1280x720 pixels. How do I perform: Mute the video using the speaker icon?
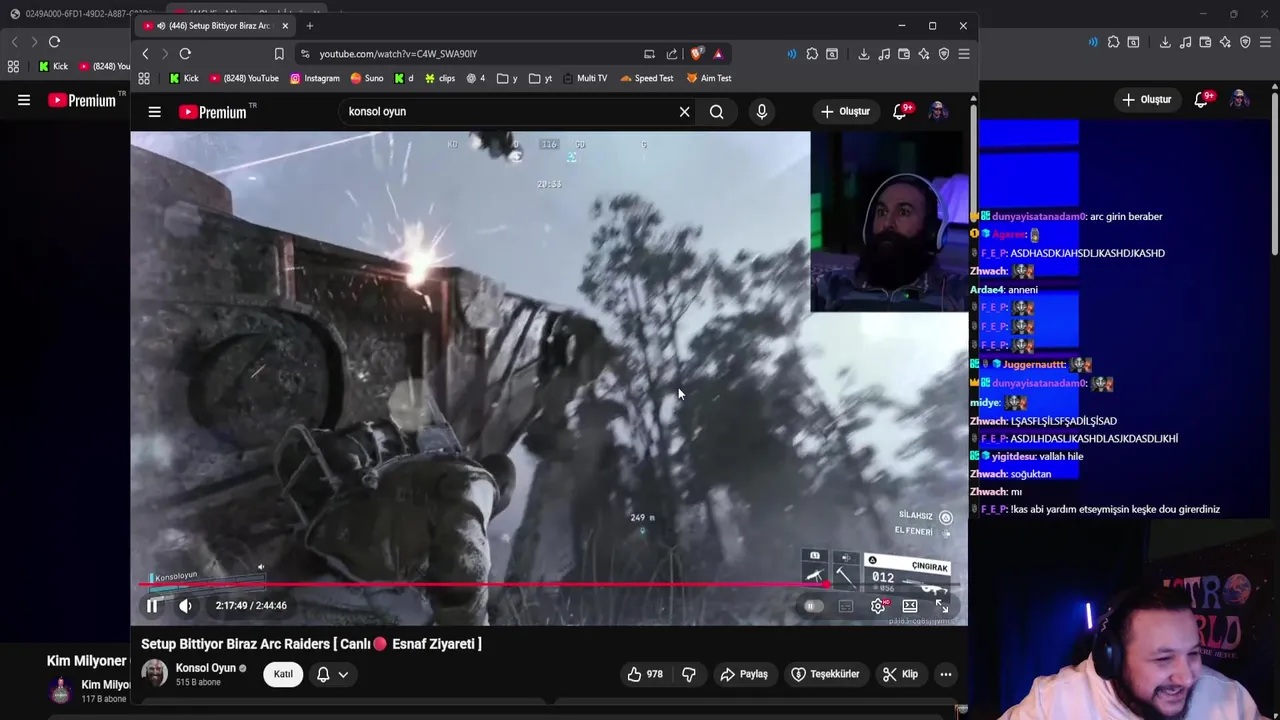point(185,605)
